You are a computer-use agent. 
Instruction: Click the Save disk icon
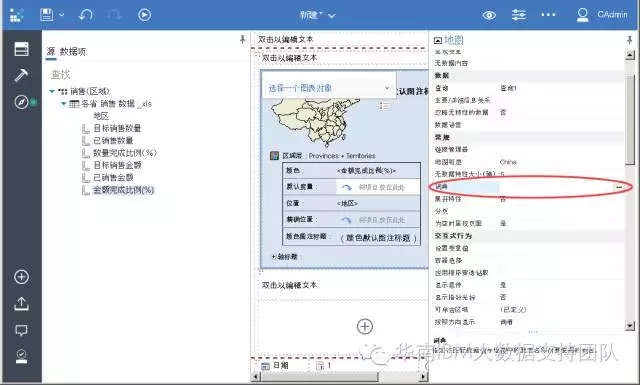(x=47, y=15)
